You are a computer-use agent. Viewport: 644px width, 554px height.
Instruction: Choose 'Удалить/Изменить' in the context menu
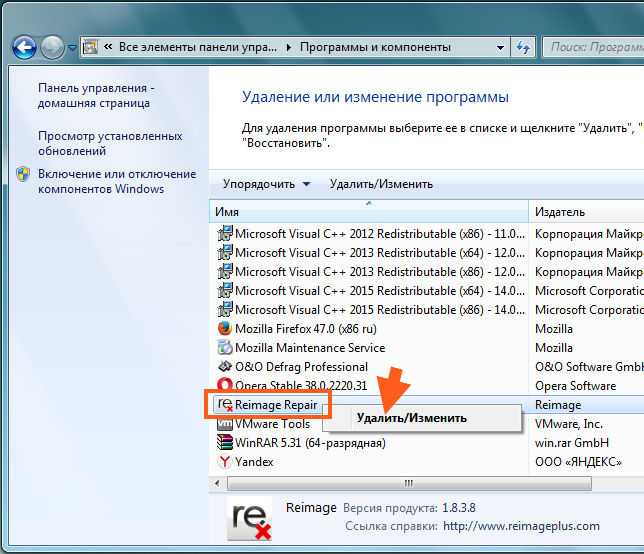coord(422,418)
